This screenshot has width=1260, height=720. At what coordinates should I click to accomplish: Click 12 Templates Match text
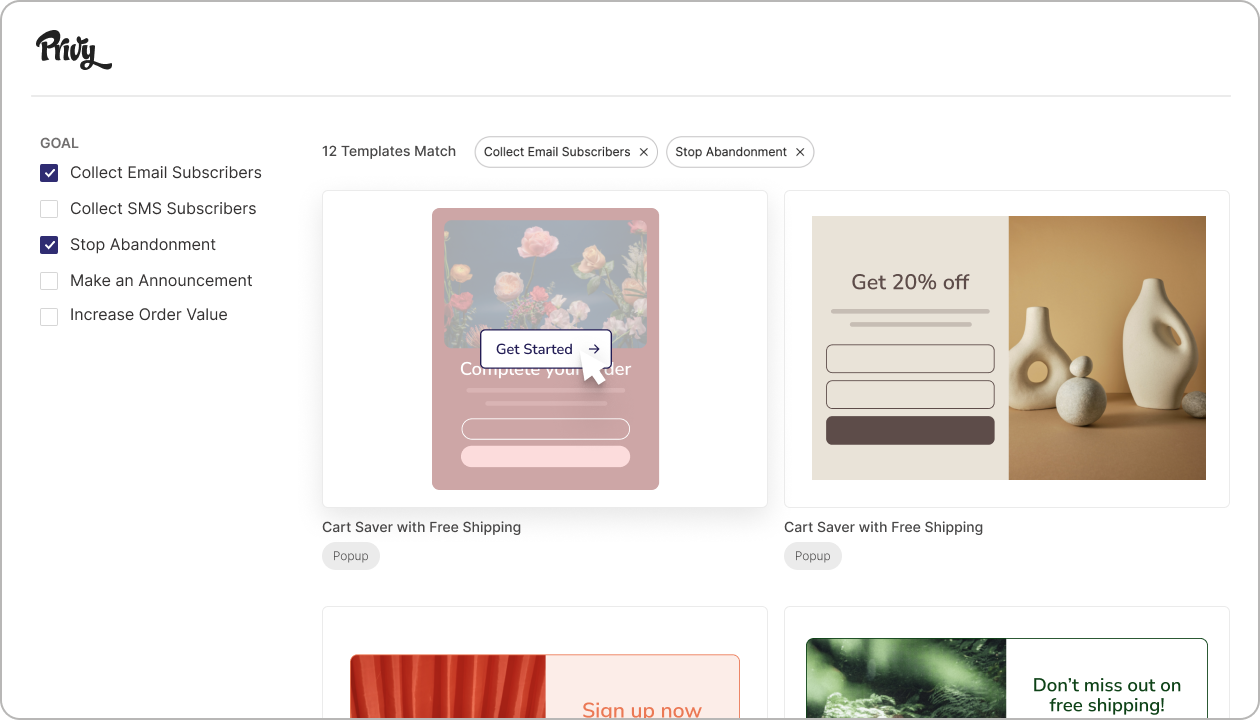point(389,151)
